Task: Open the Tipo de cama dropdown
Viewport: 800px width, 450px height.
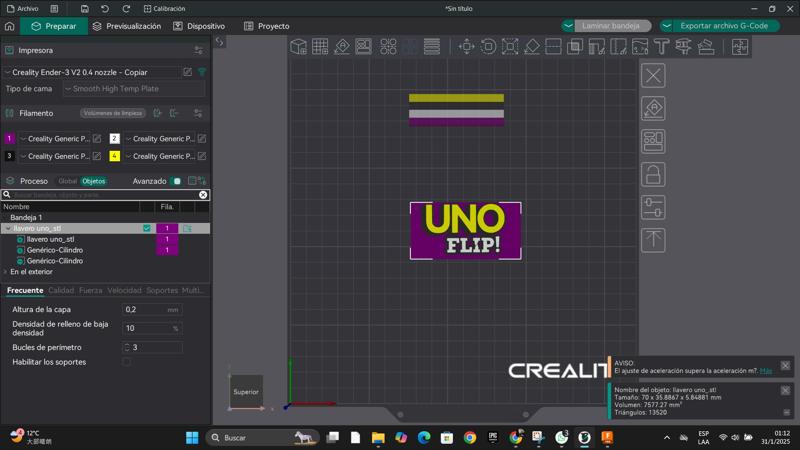Action: coord(134,89)
